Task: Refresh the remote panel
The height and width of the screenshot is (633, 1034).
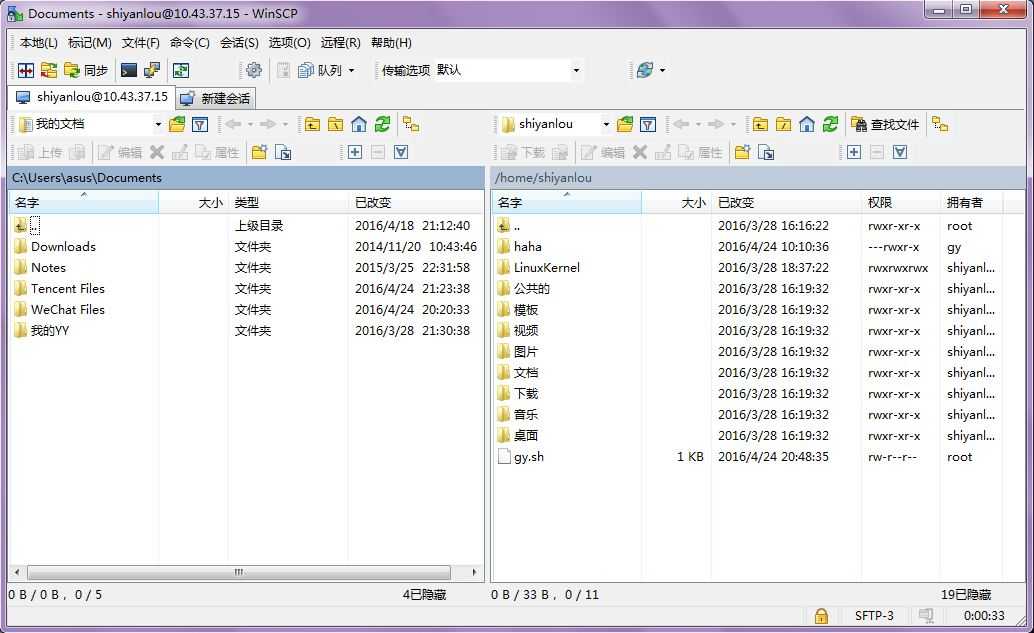Action: tap(830, 124)
